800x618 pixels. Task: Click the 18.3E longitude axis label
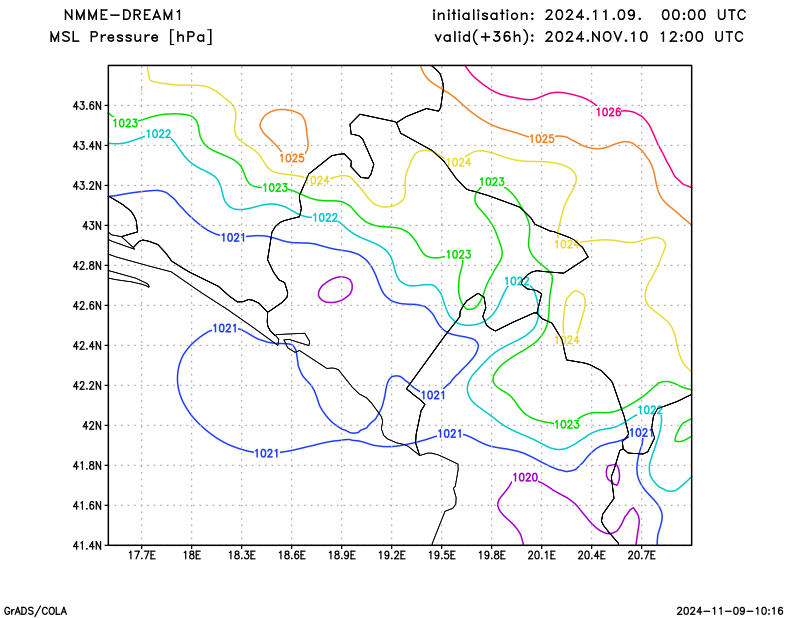[x=242, y=555]
